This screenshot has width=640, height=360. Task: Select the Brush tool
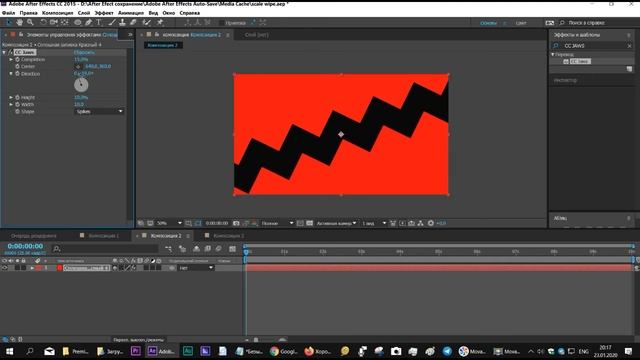[112, 22]
